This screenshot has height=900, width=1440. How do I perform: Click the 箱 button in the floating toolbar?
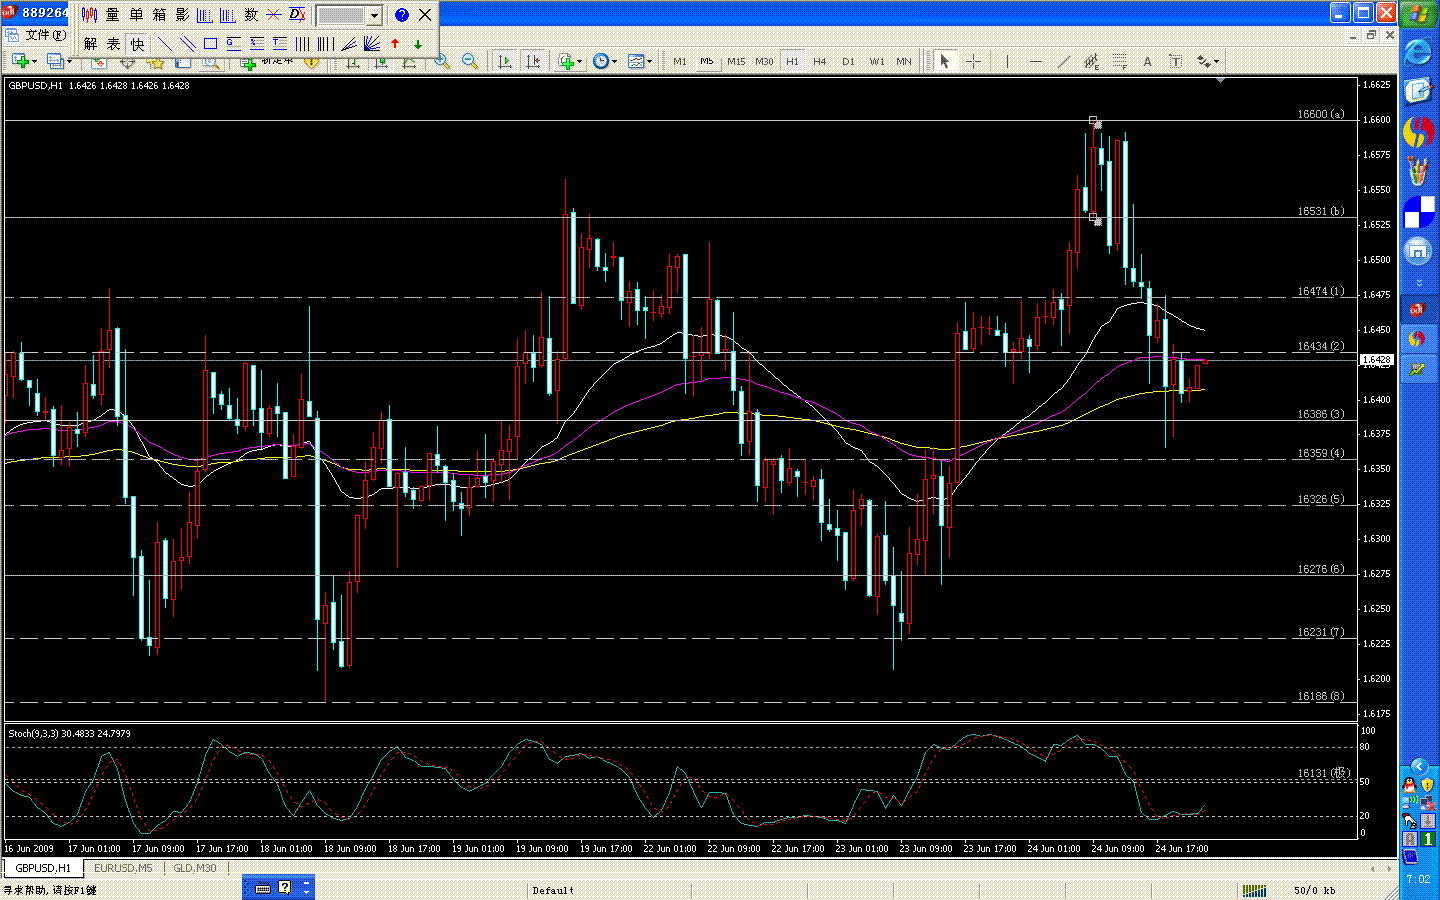coord(159,15)
